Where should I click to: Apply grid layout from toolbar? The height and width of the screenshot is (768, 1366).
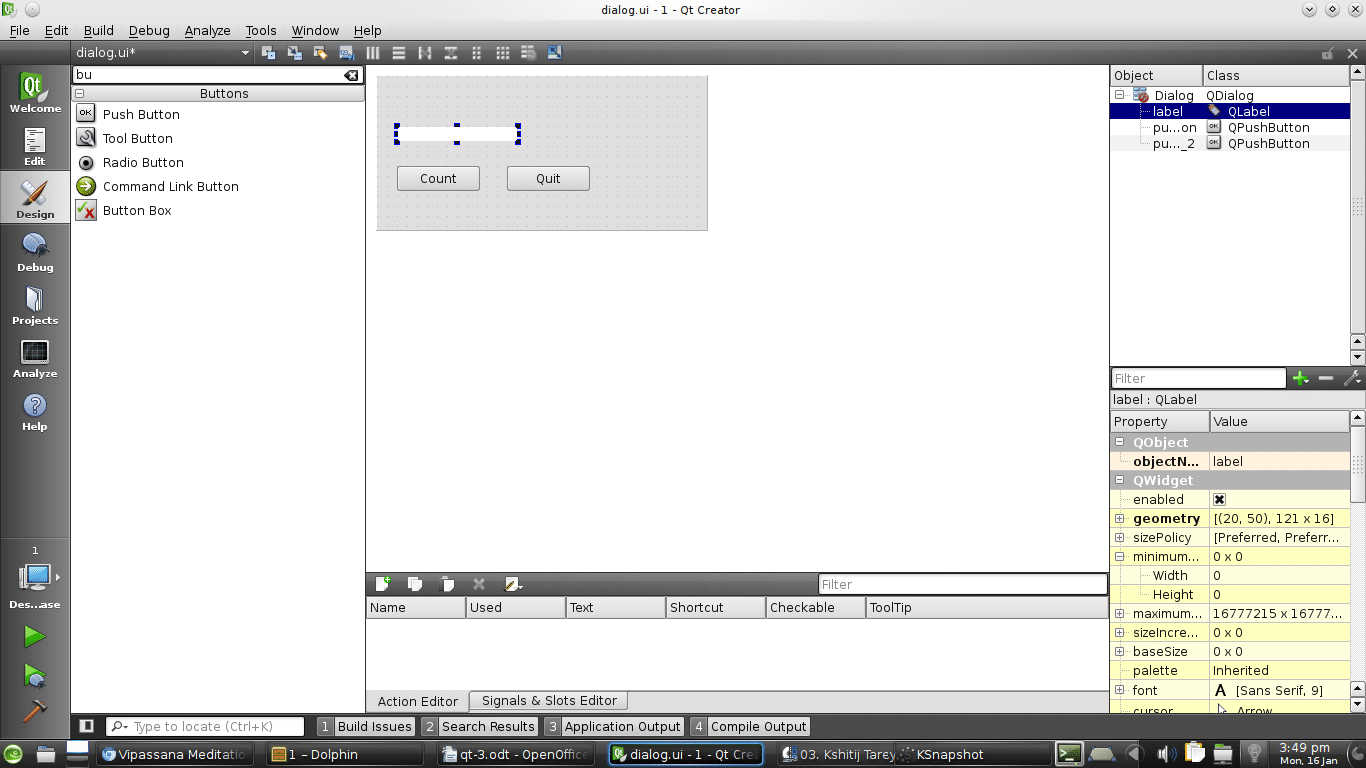pos(503,53)
